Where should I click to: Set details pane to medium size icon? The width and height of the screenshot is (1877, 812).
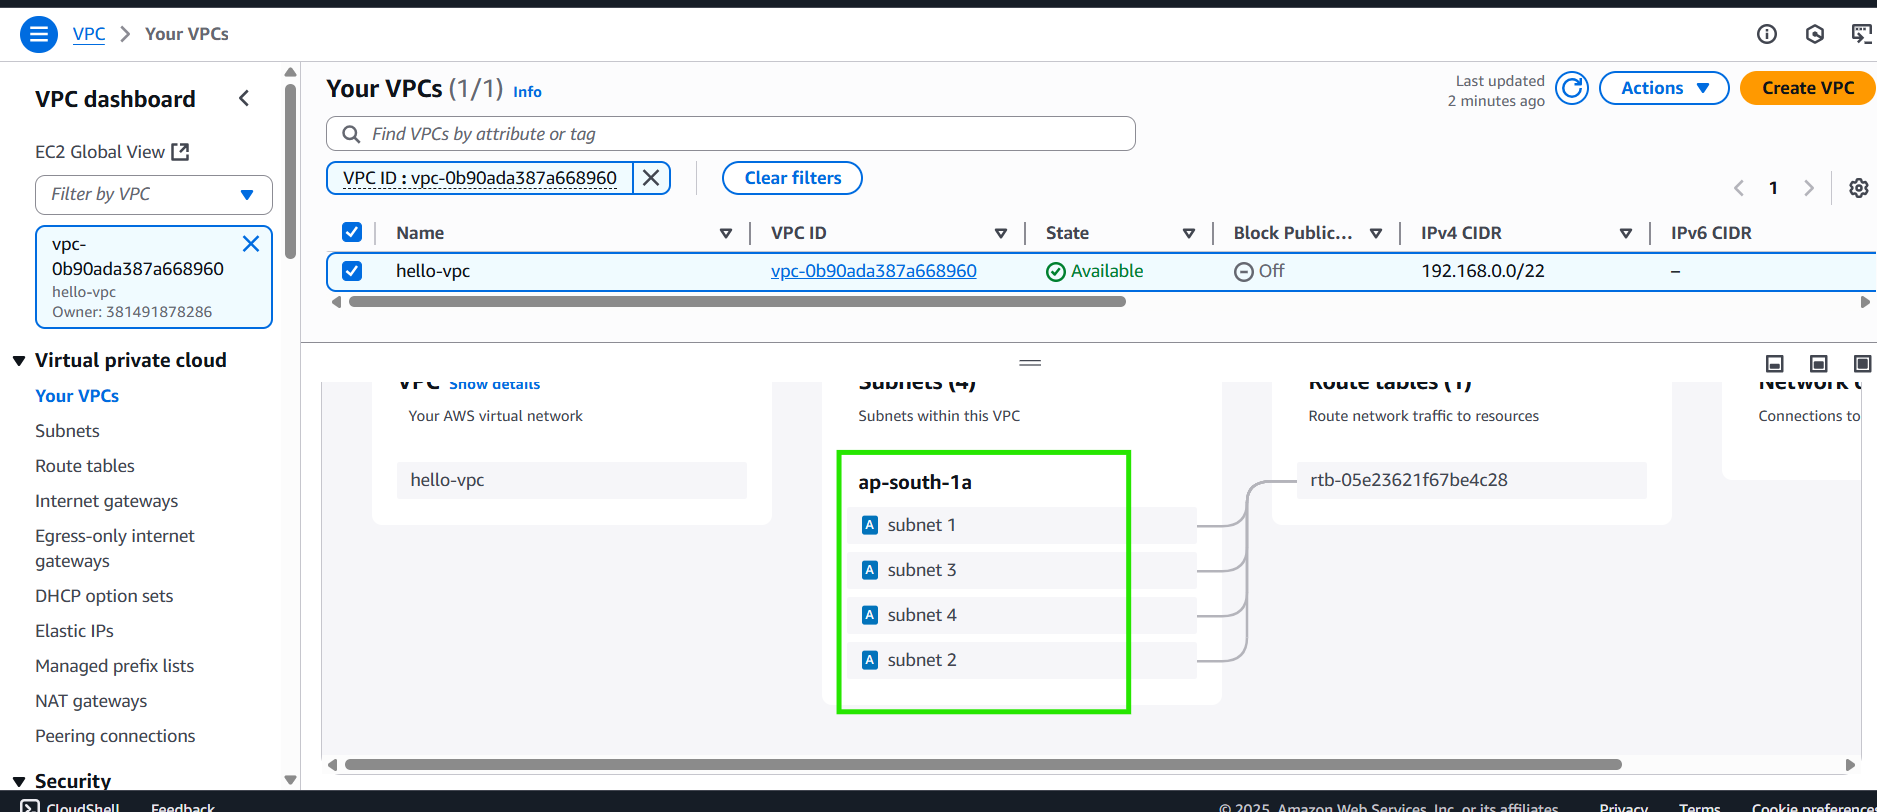click(x=1819, y=364)
